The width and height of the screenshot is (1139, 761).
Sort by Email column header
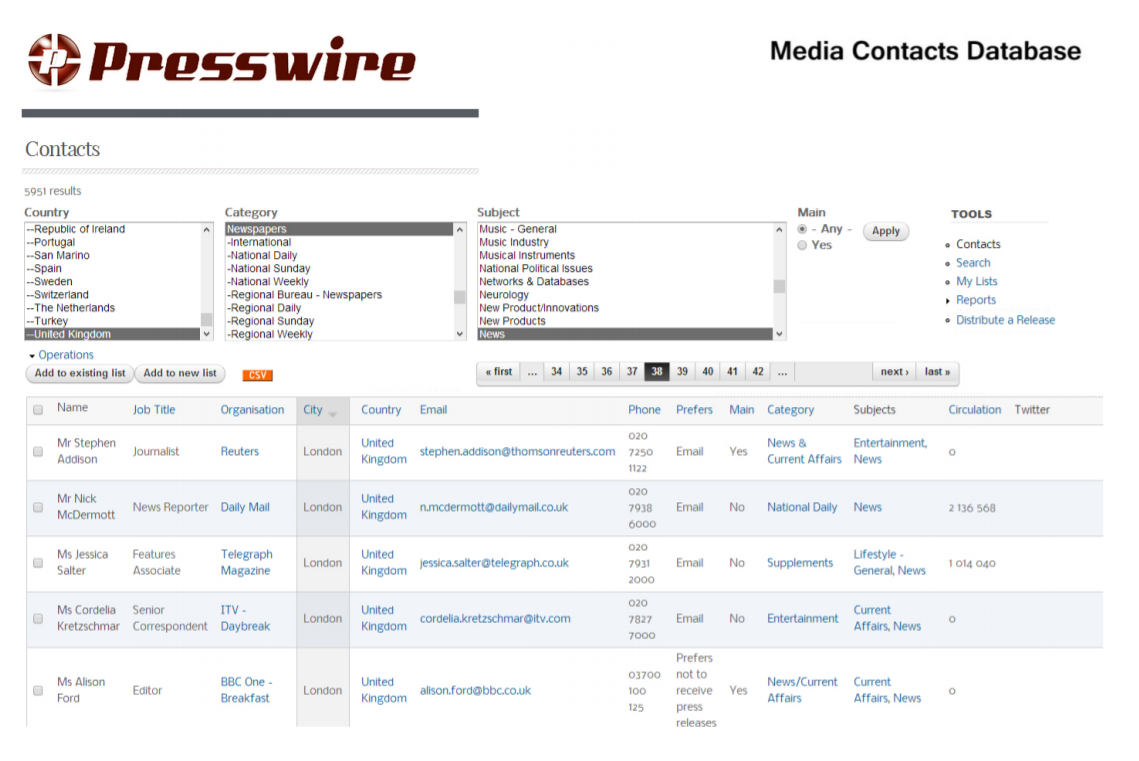pyautogui.click(x=433, y=410)
